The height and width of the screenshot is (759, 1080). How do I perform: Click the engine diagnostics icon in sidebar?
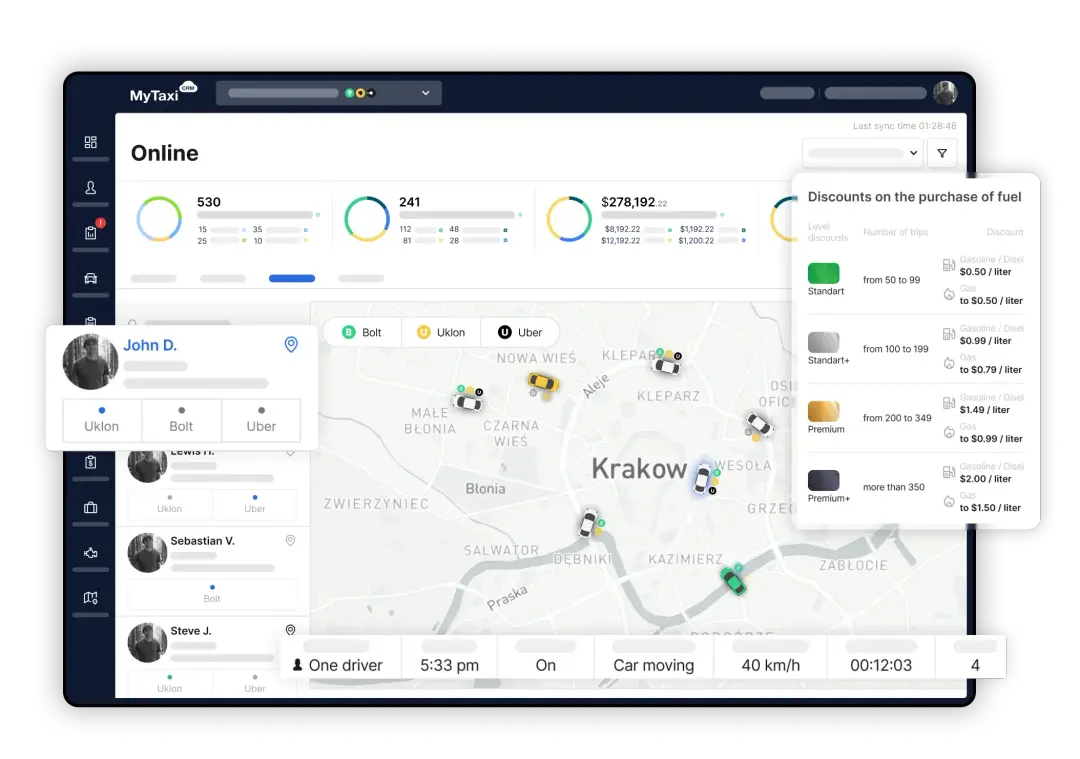pyautogui.click(x=90, y=552)
